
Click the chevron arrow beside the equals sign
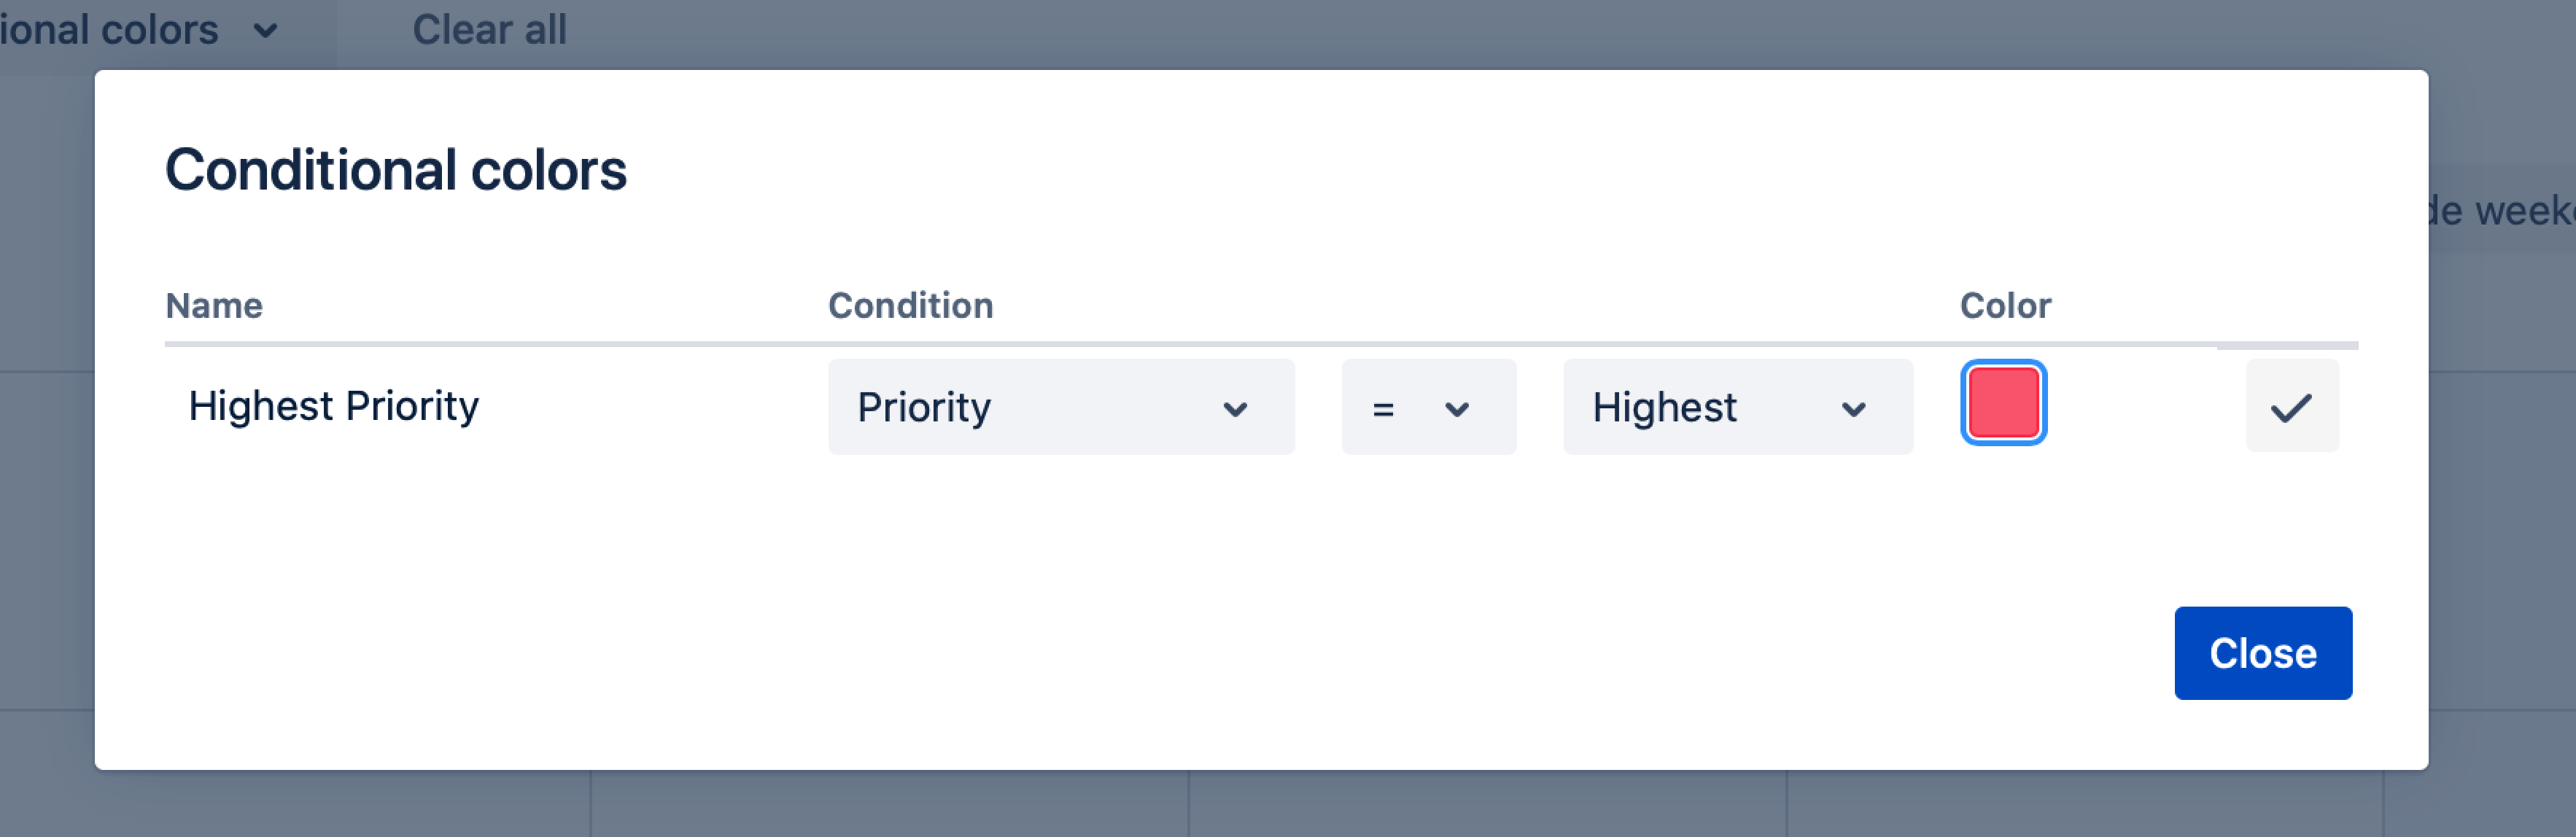tap(1457, 409)
